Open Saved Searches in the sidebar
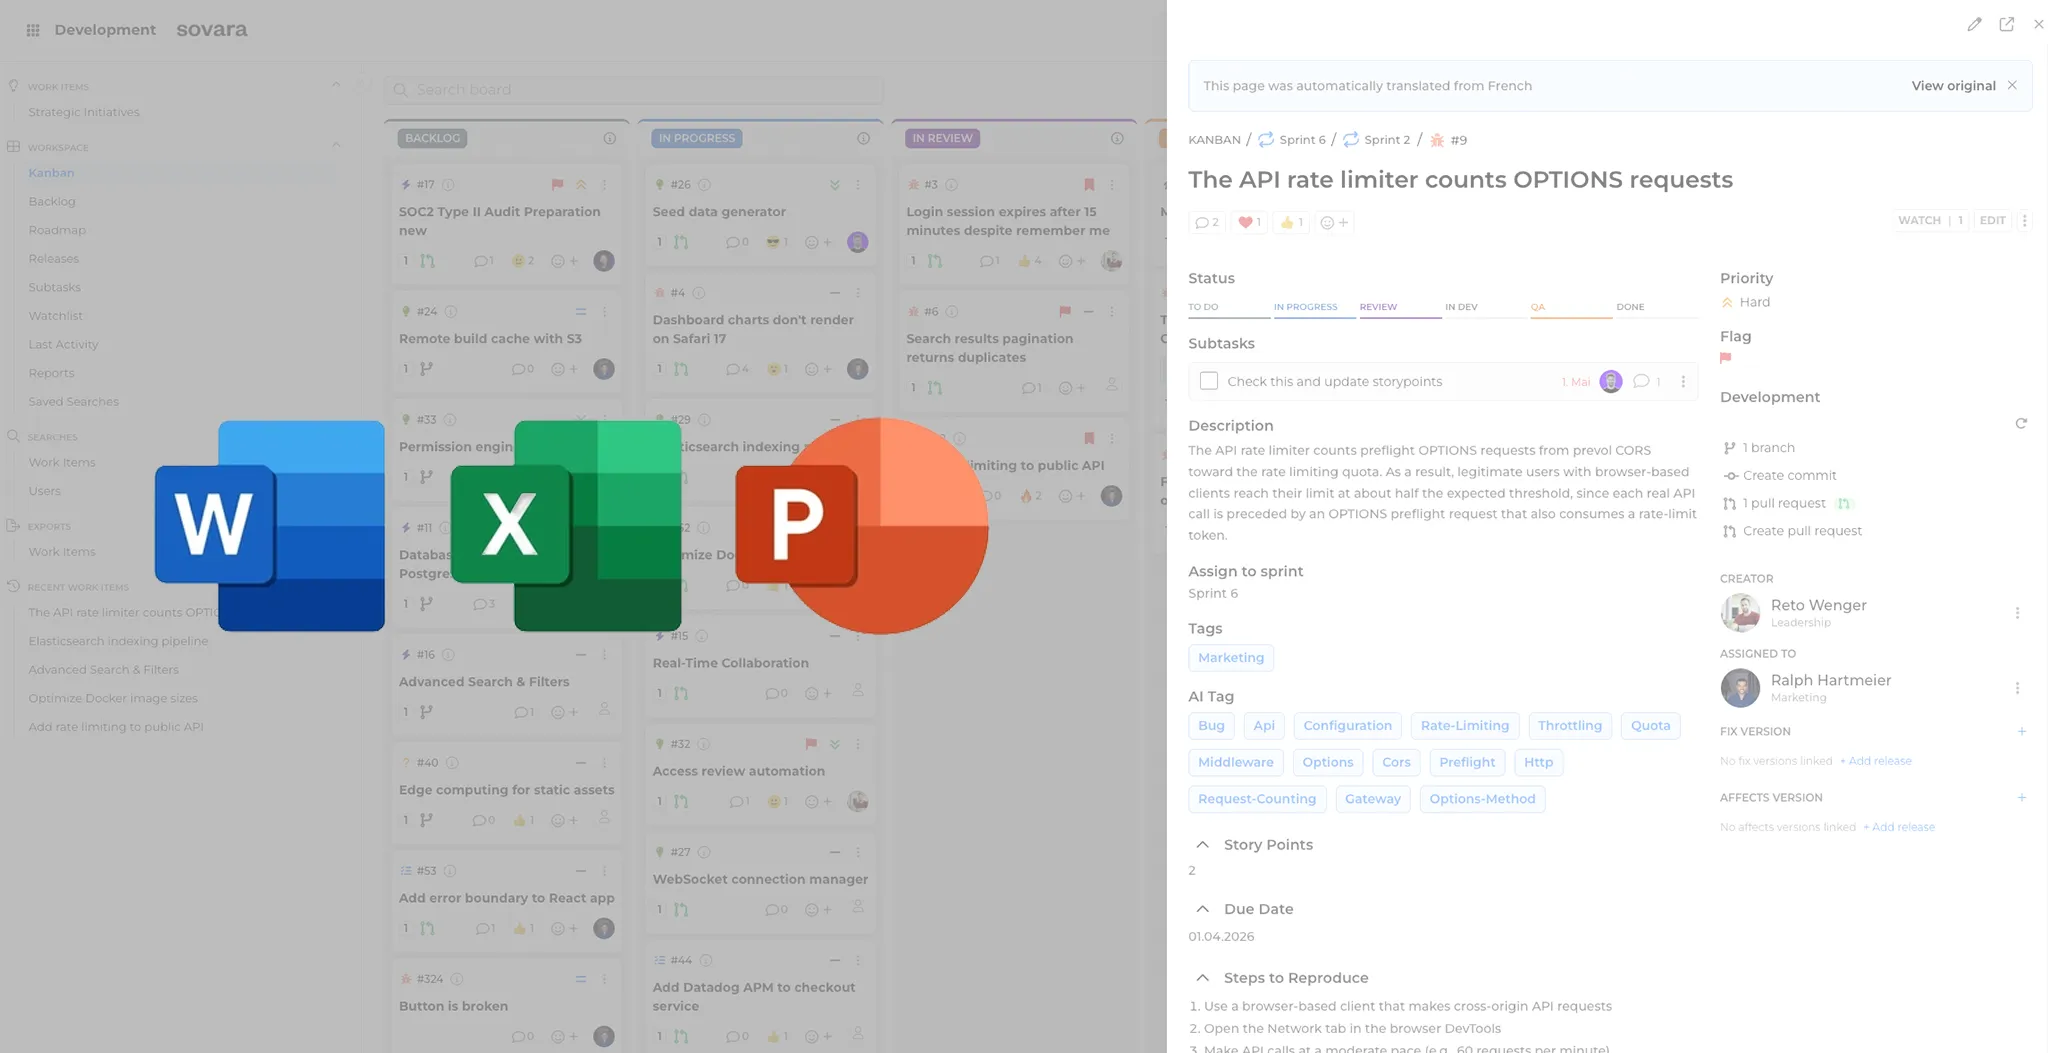 coord(73,402)
